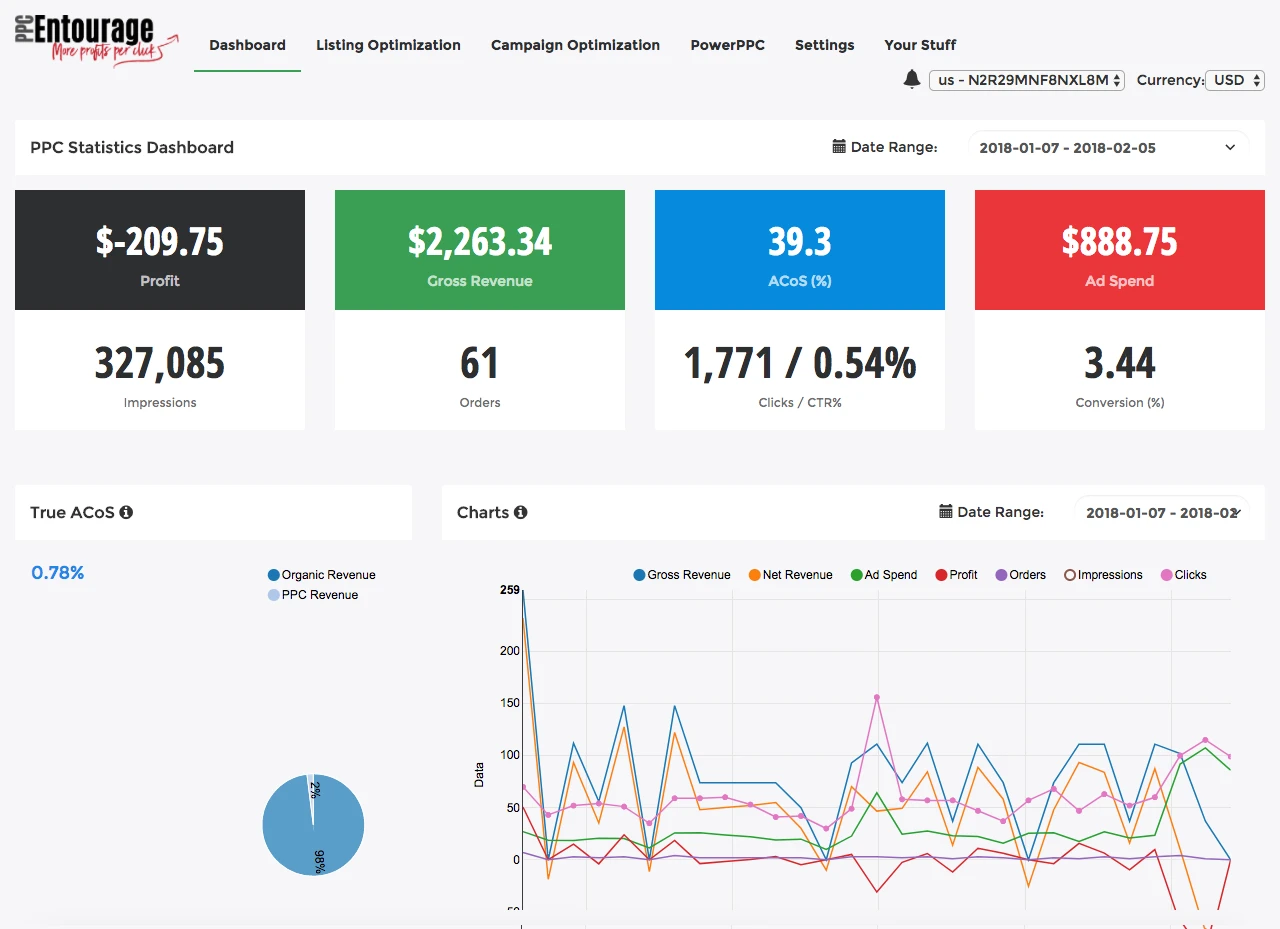Switch to the PowerPPC tab
Viewport: 1280px width, 929px height.
pyautogui.click(x=727, y=45)
